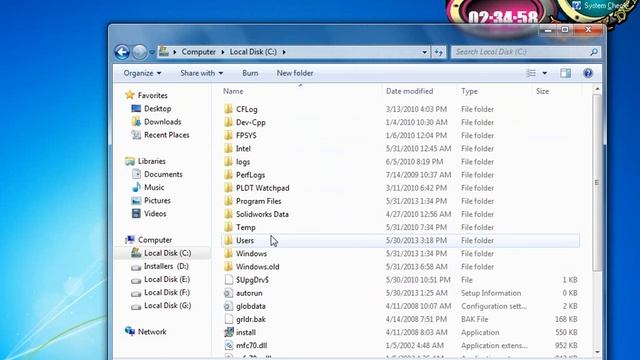Image resolution: width=640 pixels, height=360 pixels.
Task: Select the grldr.bak file icon
Action: coord(229,319)
